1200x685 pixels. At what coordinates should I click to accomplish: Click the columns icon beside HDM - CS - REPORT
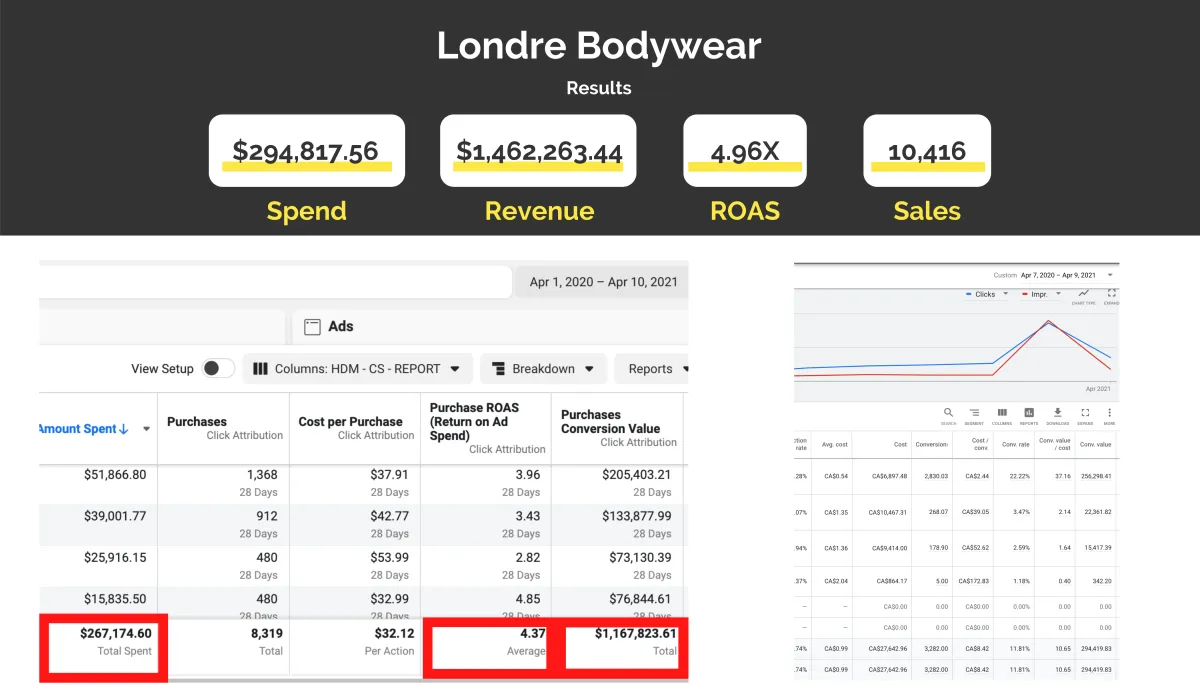coord(260,368)
